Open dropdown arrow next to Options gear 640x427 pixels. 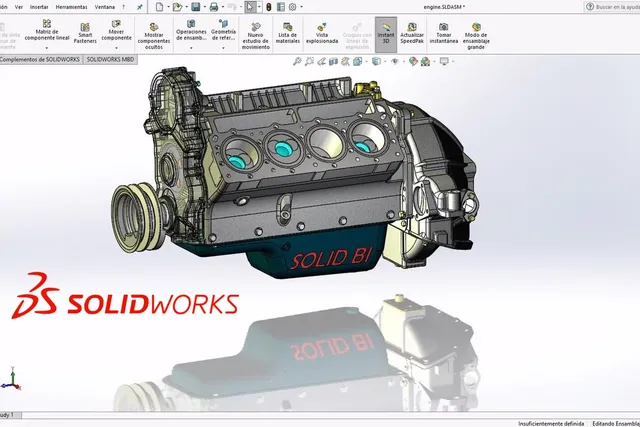pos(302,7)
